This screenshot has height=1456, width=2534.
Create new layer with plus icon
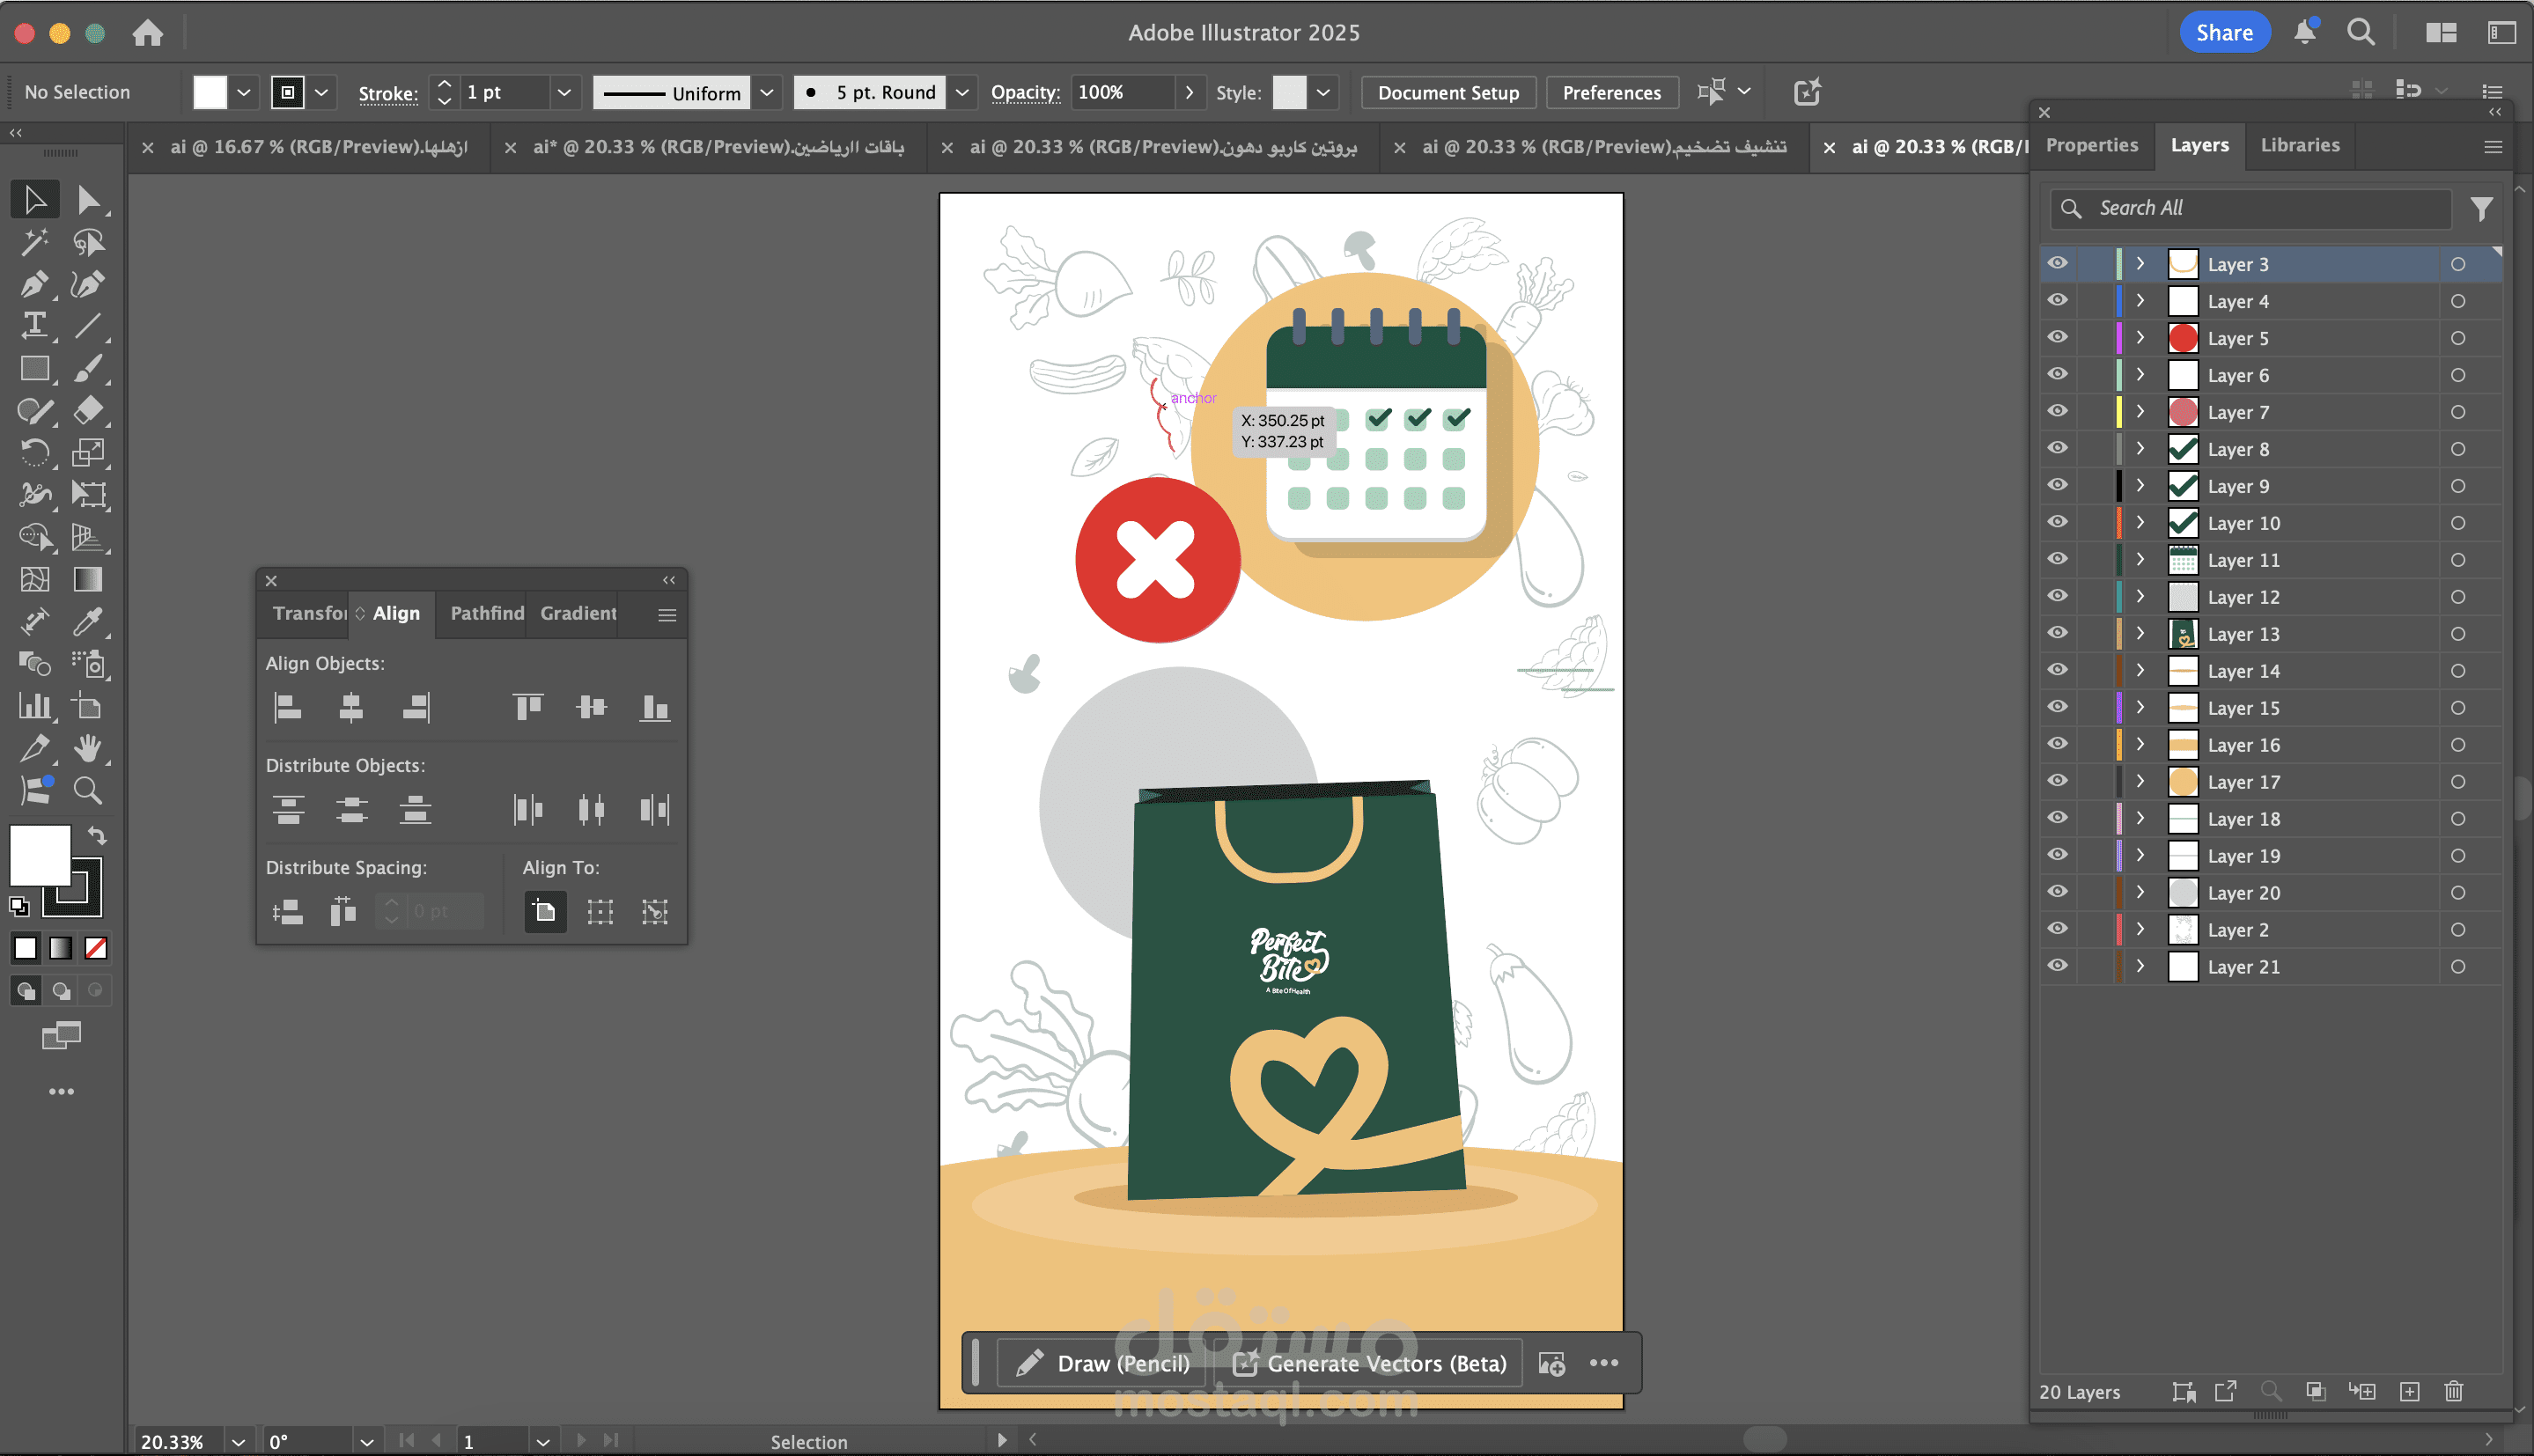(2409, 1391)
